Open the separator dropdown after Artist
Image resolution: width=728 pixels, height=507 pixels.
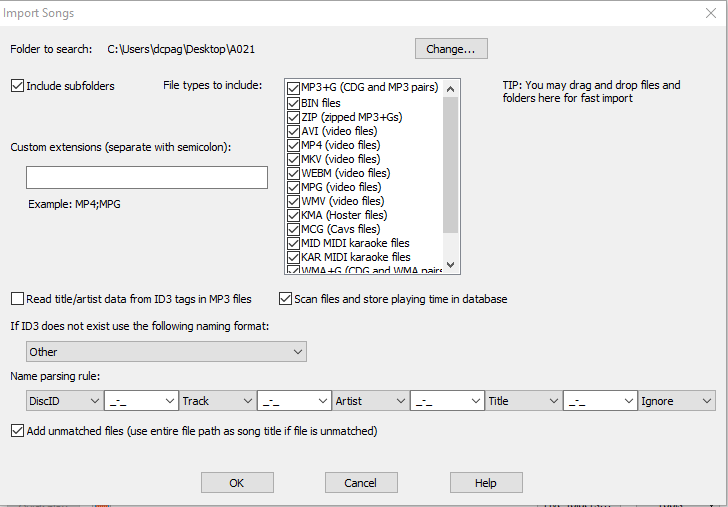447,401
